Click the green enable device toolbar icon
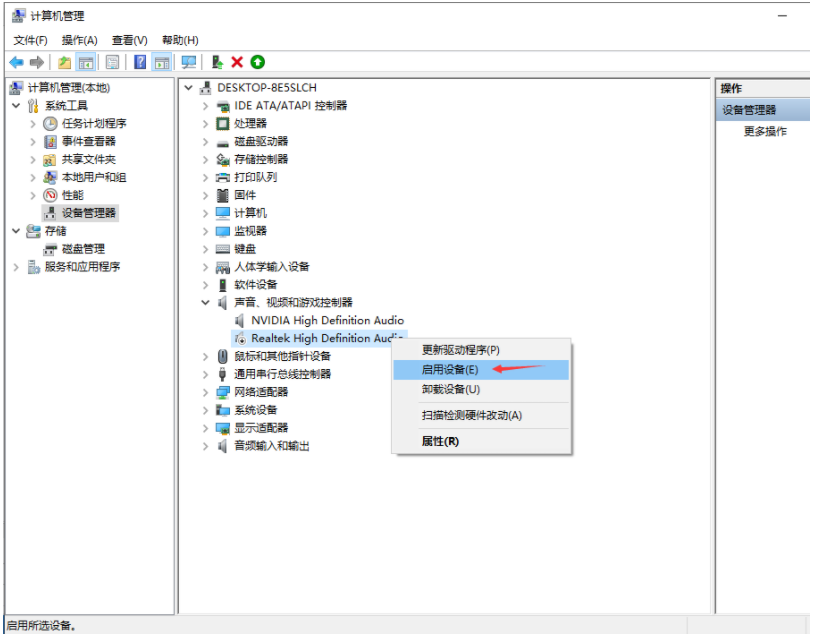 point(257,62)
